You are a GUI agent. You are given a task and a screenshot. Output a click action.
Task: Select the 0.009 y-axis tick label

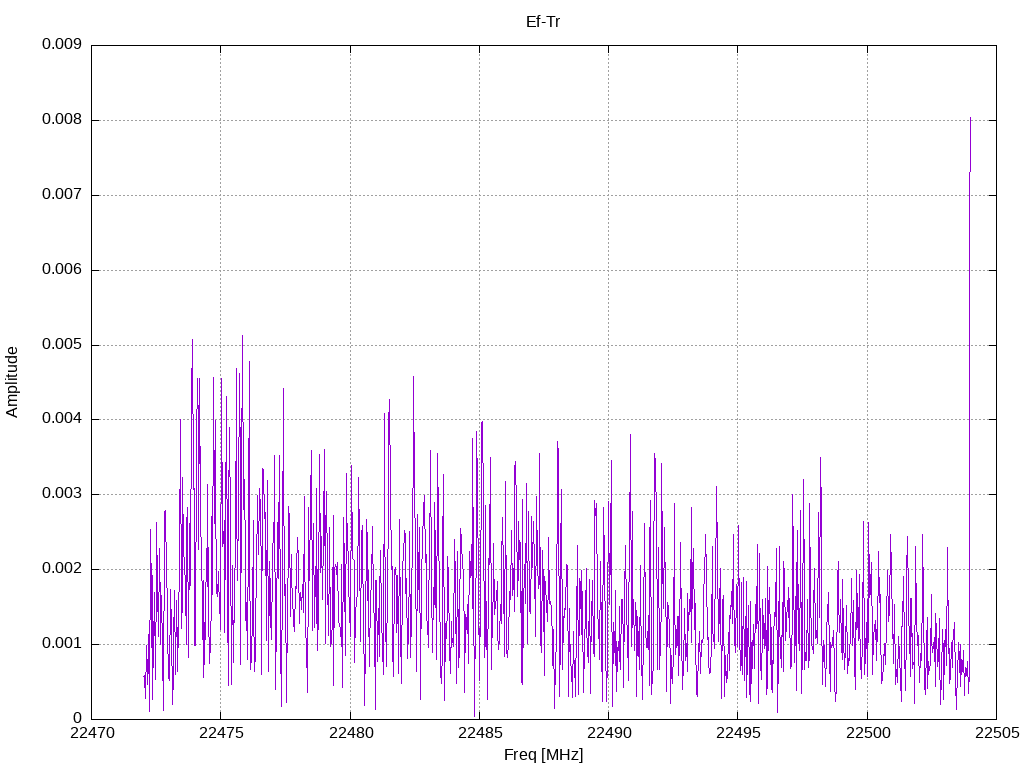coord(61,45)
